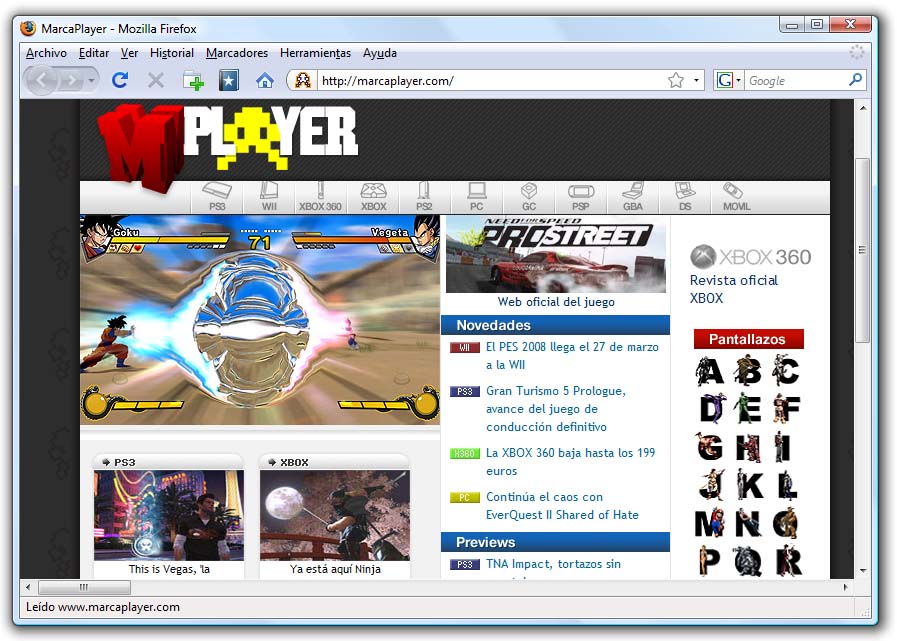This screenshot has height=641, width=897.
Task: Click the stop loading X icon
Action: [156, 80]
